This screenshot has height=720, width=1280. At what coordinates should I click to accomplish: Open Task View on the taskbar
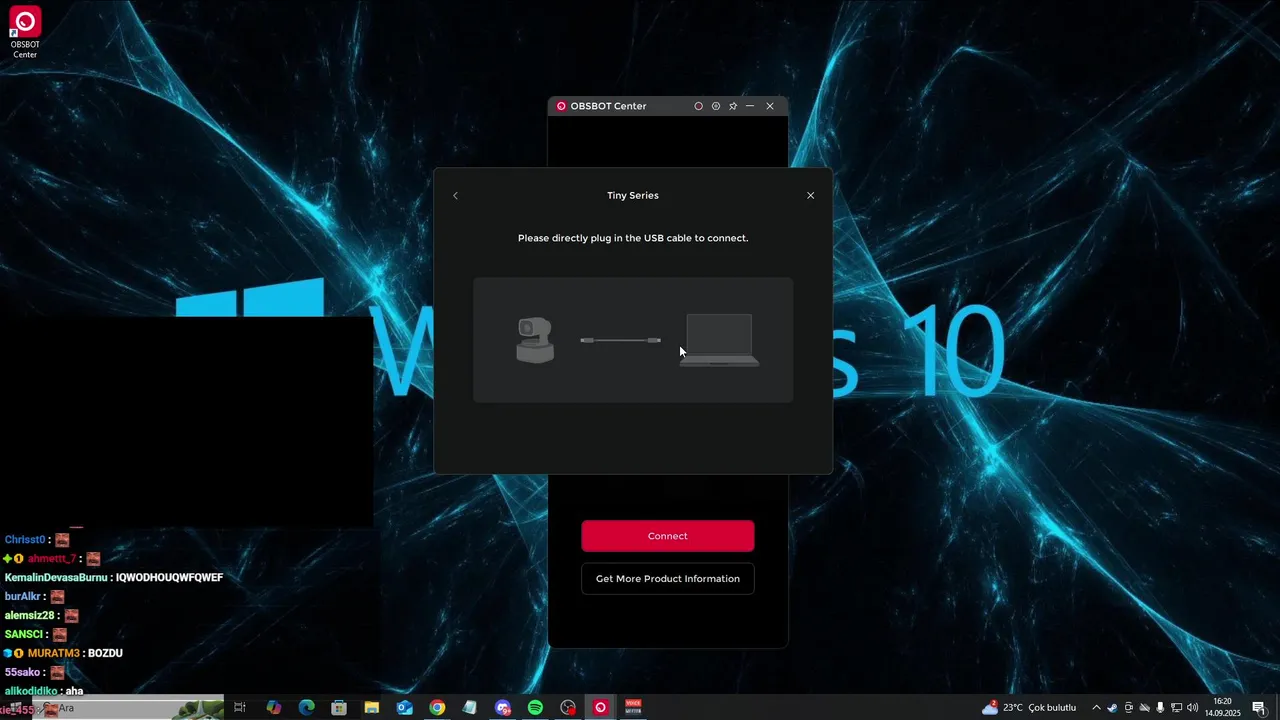240,708
